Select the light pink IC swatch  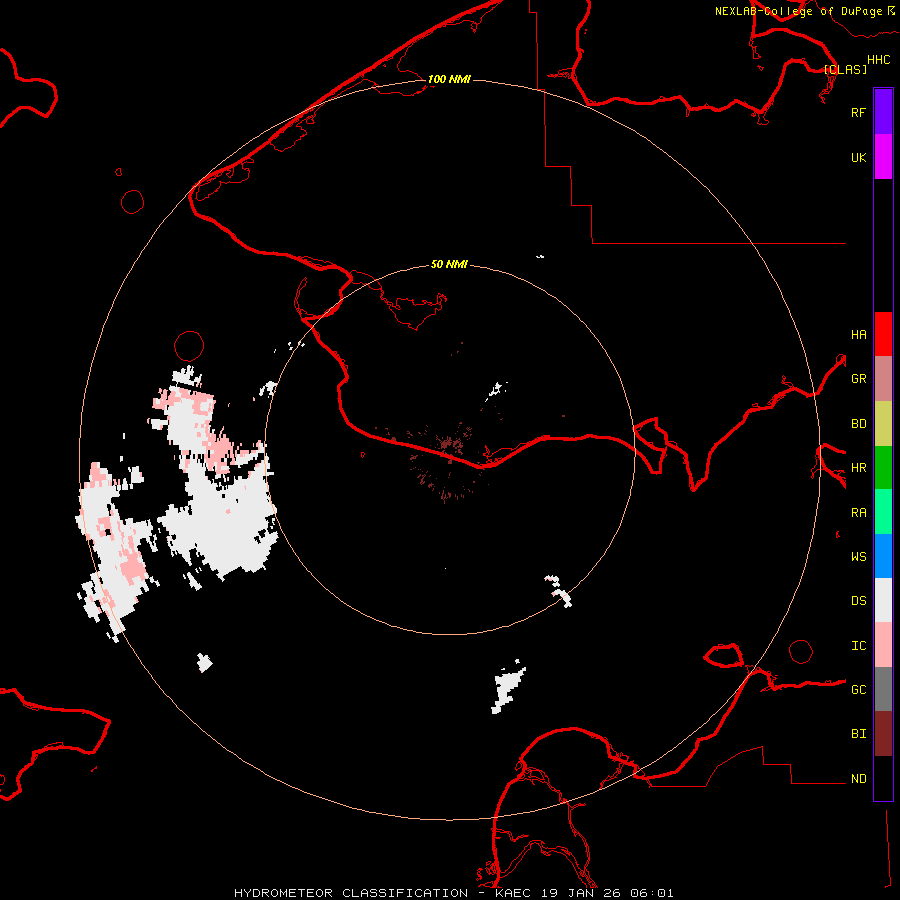point(883,645)
